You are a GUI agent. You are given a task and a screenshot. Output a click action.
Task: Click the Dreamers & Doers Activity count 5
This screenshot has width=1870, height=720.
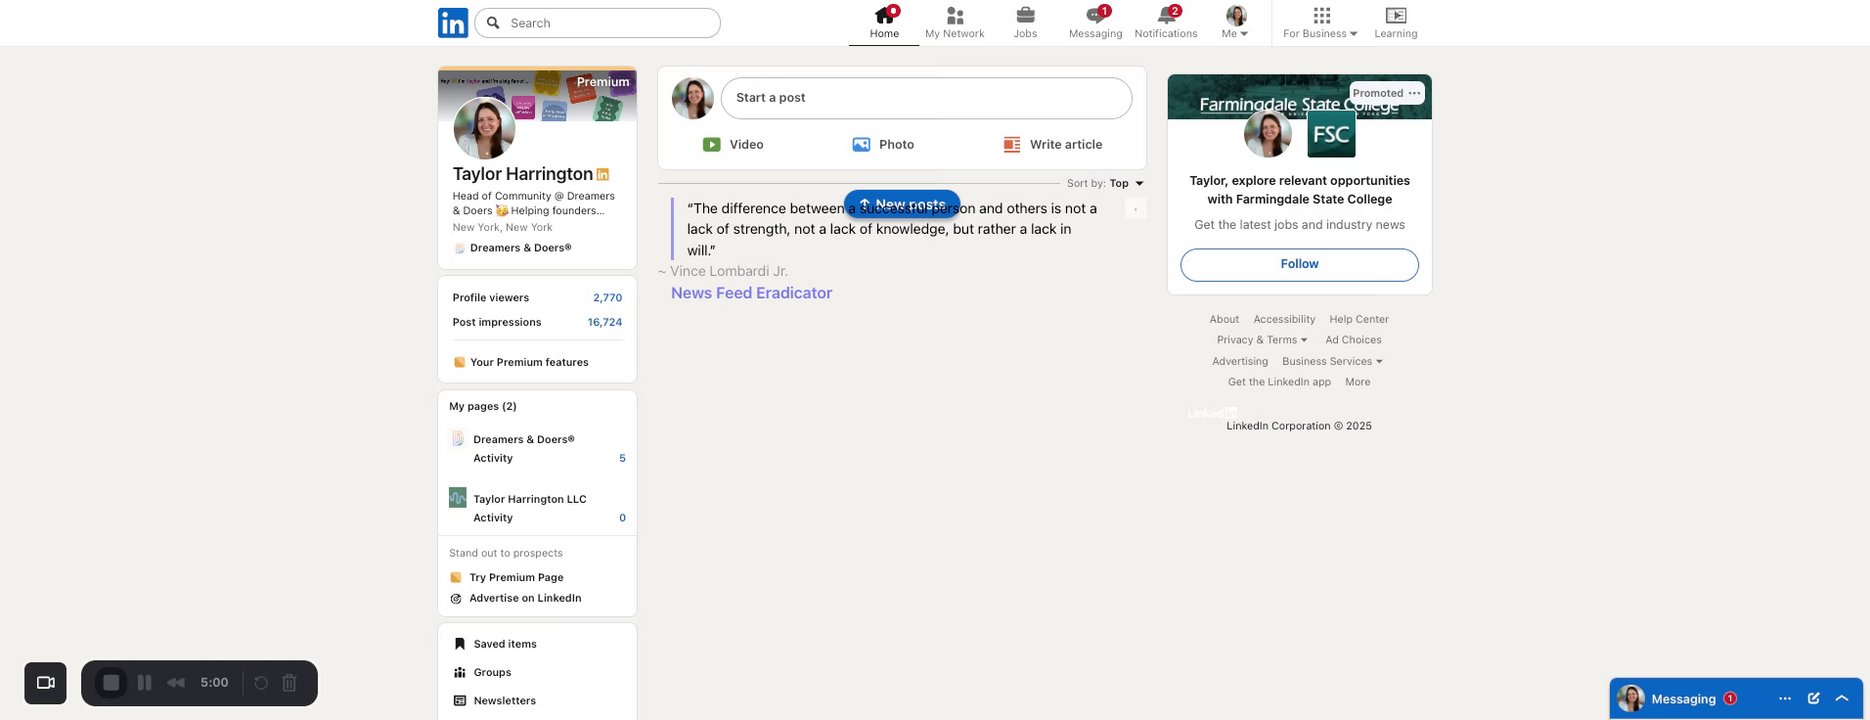tap(622, 458)
